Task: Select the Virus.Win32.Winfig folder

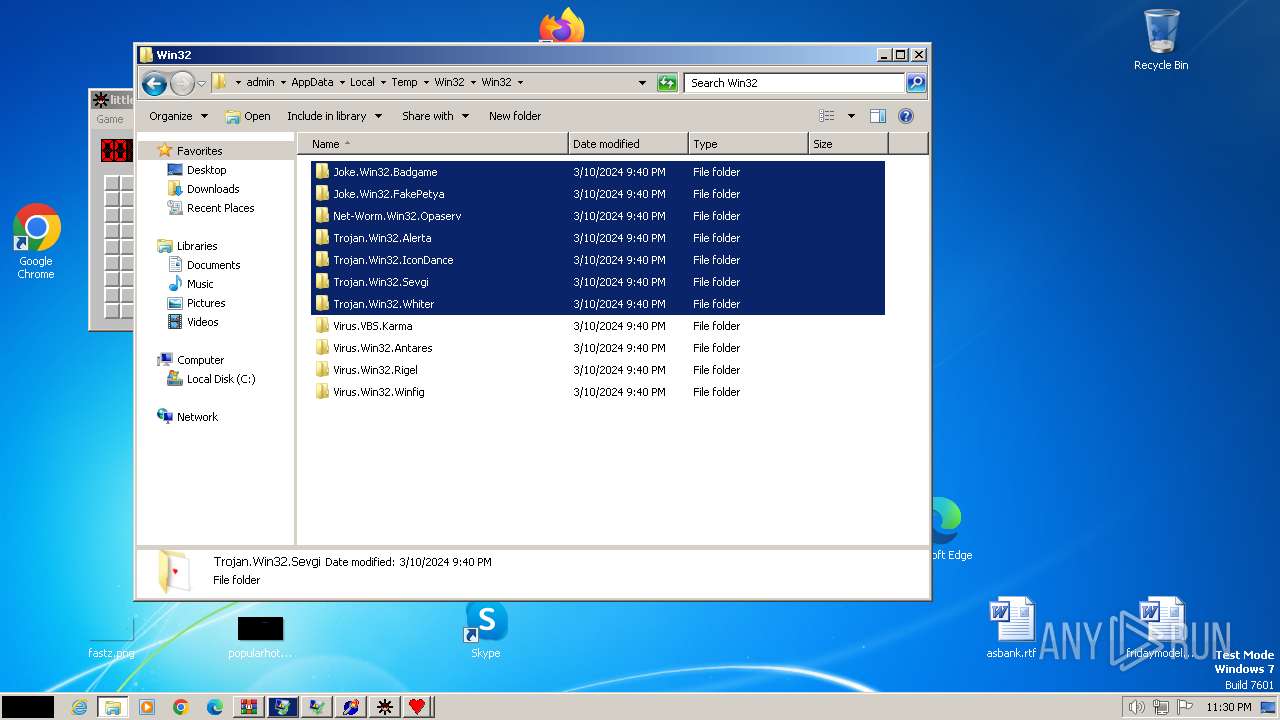Action: [598, 392]
